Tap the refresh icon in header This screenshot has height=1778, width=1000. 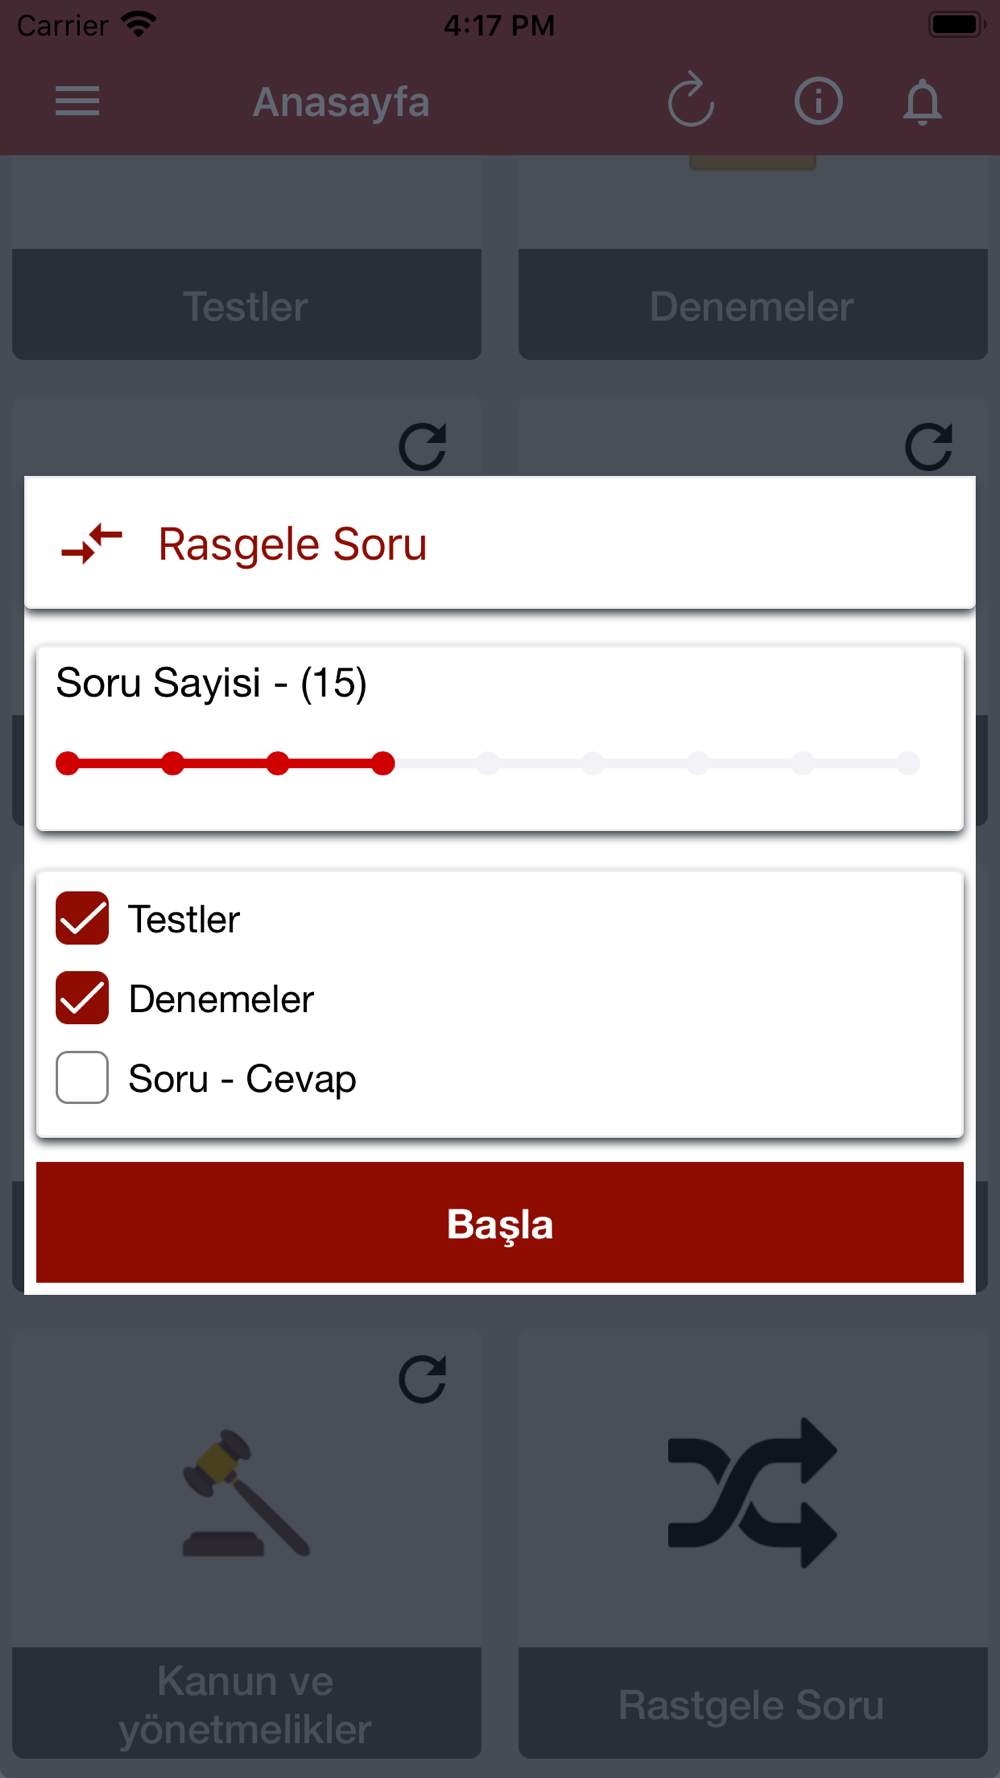click(691, 101)
